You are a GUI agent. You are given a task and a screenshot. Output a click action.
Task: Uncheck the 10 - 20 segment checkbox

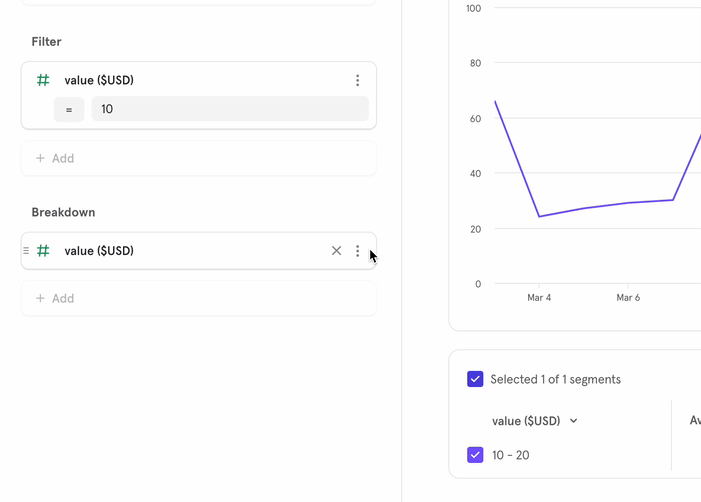coord(475,455)
